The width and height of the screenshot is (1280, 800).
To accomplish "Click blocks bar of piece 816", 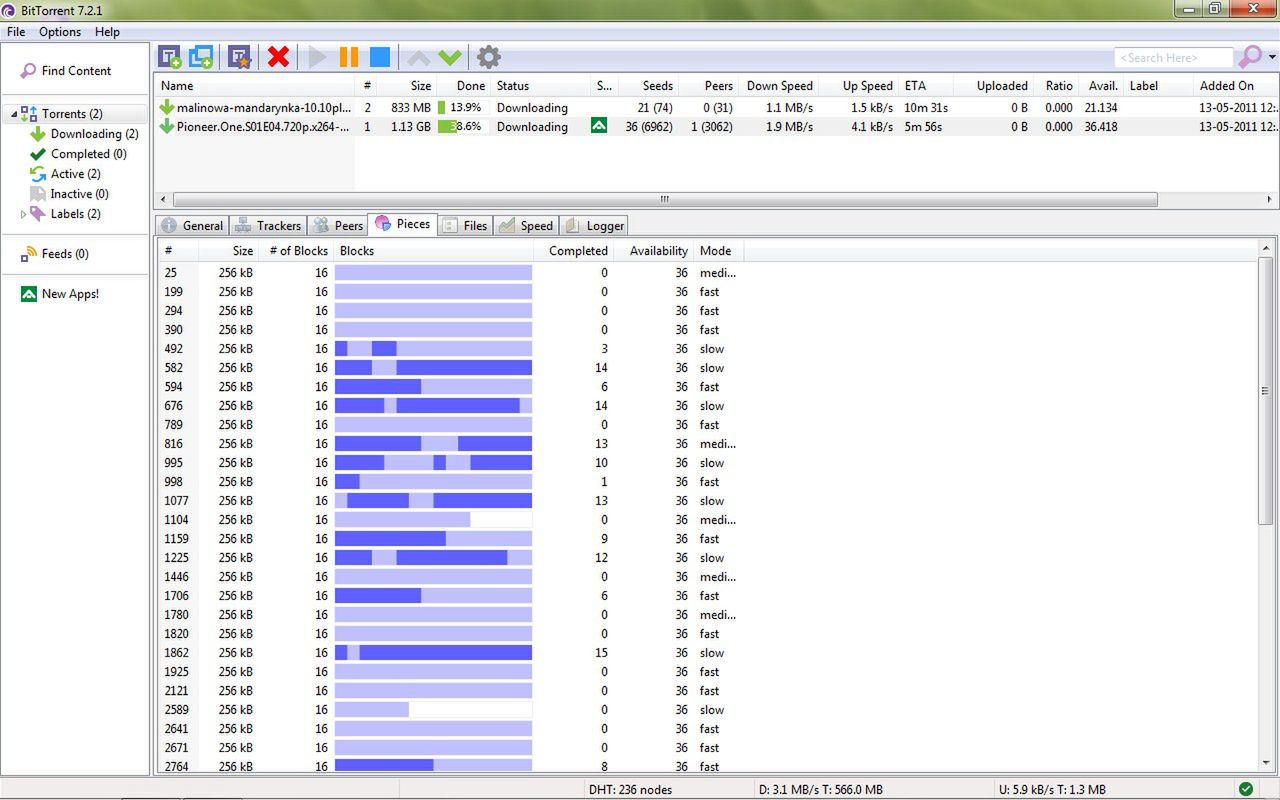I will click(x=433, y=444).
